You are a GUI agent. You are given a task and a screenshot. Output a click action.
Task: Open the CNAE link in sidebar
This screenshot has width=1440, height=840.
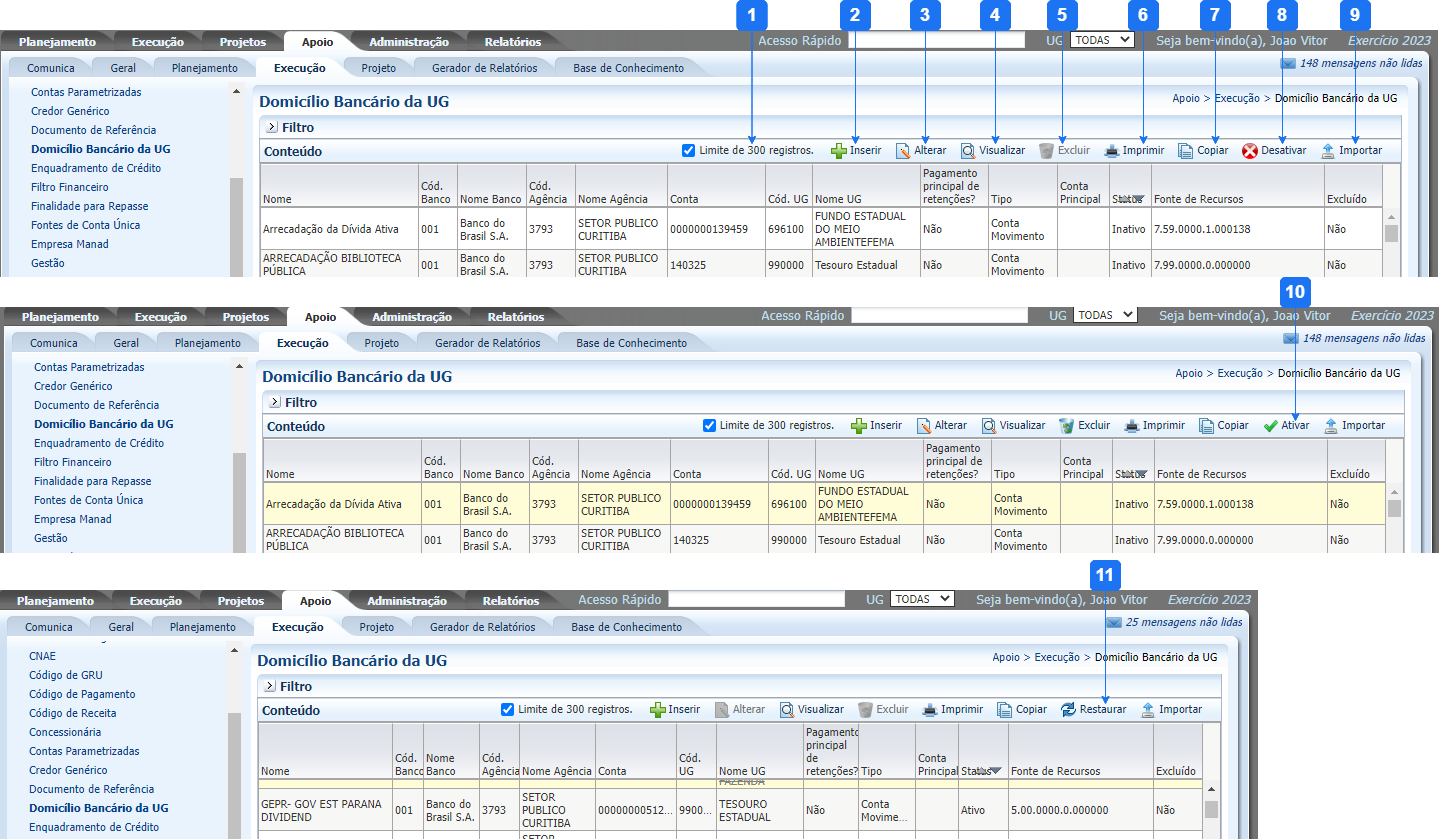(x=43, y=656)
